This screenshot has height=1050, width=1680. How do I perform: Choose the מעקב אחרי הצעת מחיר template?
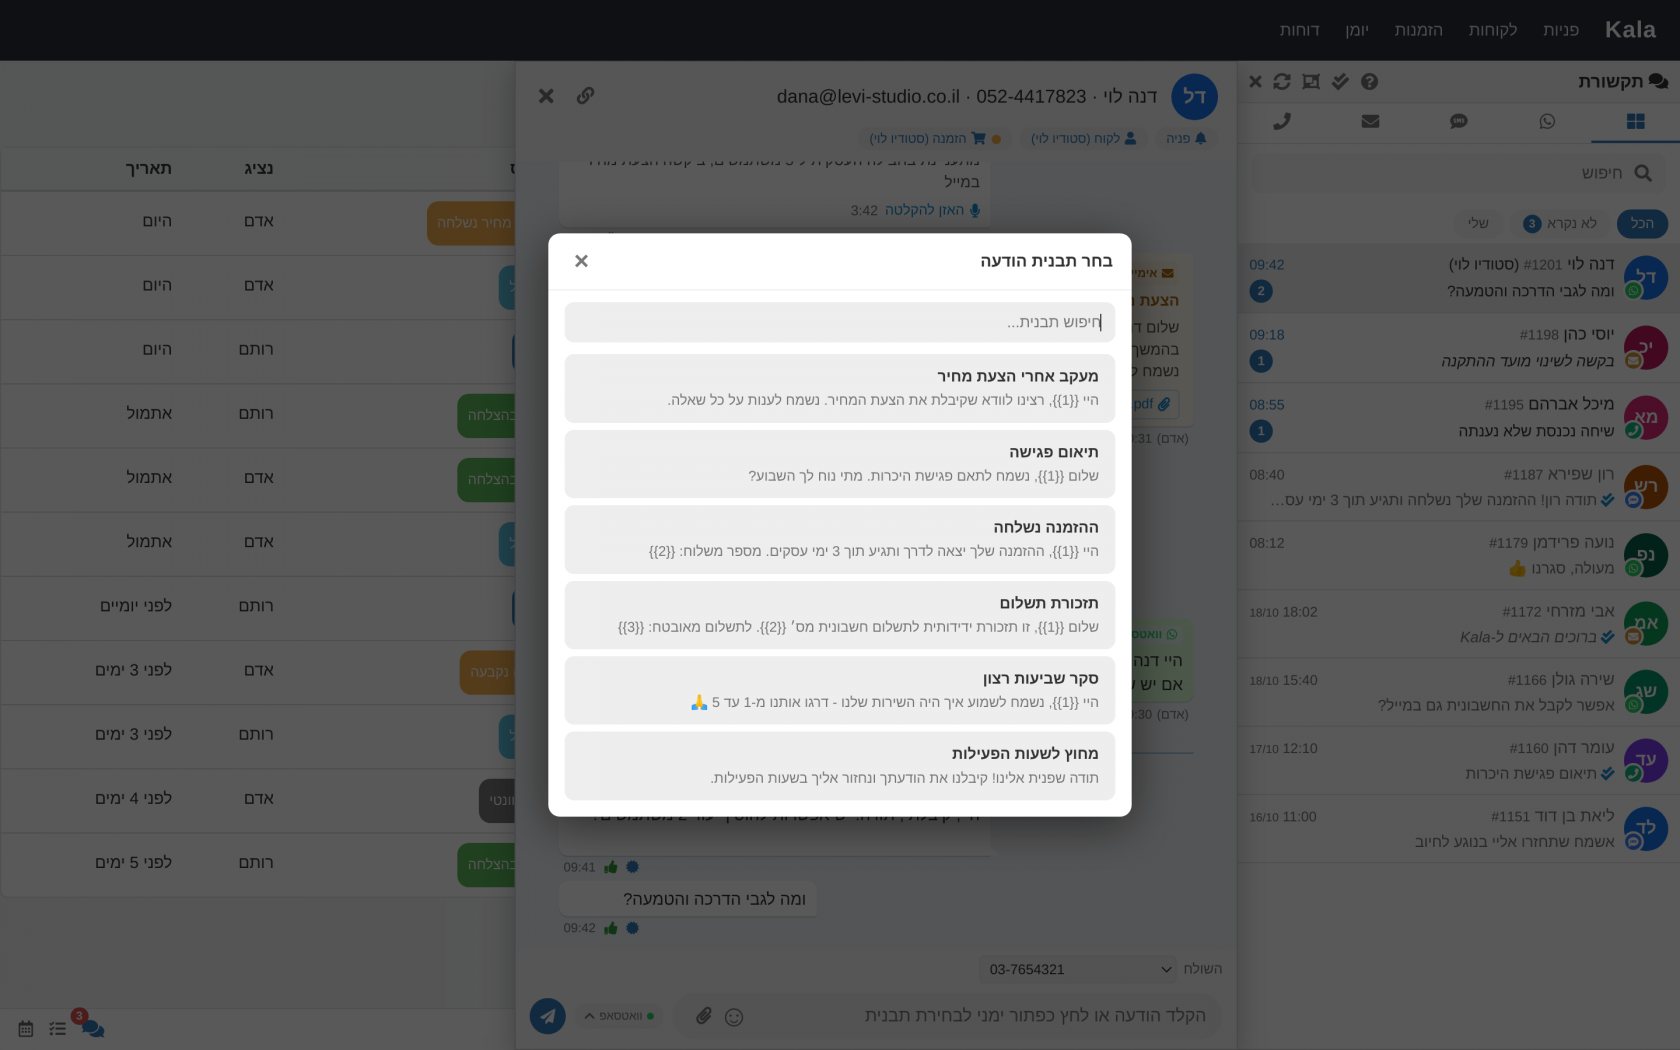click(840, 388)
